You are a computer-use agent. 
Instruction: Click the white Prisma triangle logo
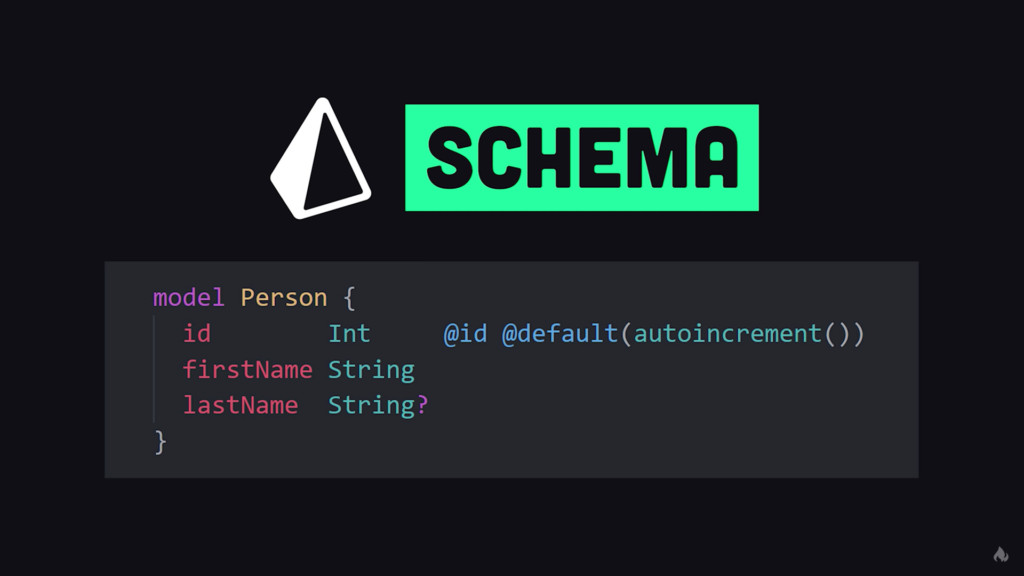point(320,158)
